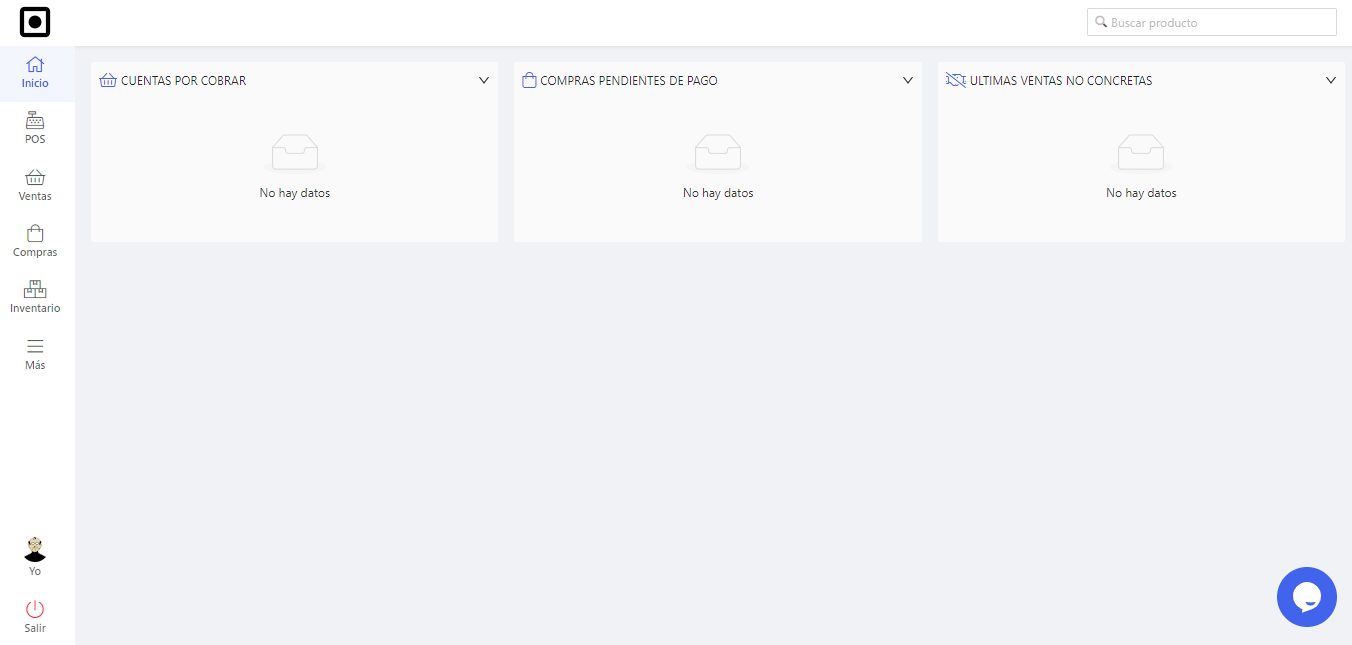Click basket icon beside Cuentas por Cobrar
Image resolution: width=1352 pixels, height=645 pixels.
(109, 80)
